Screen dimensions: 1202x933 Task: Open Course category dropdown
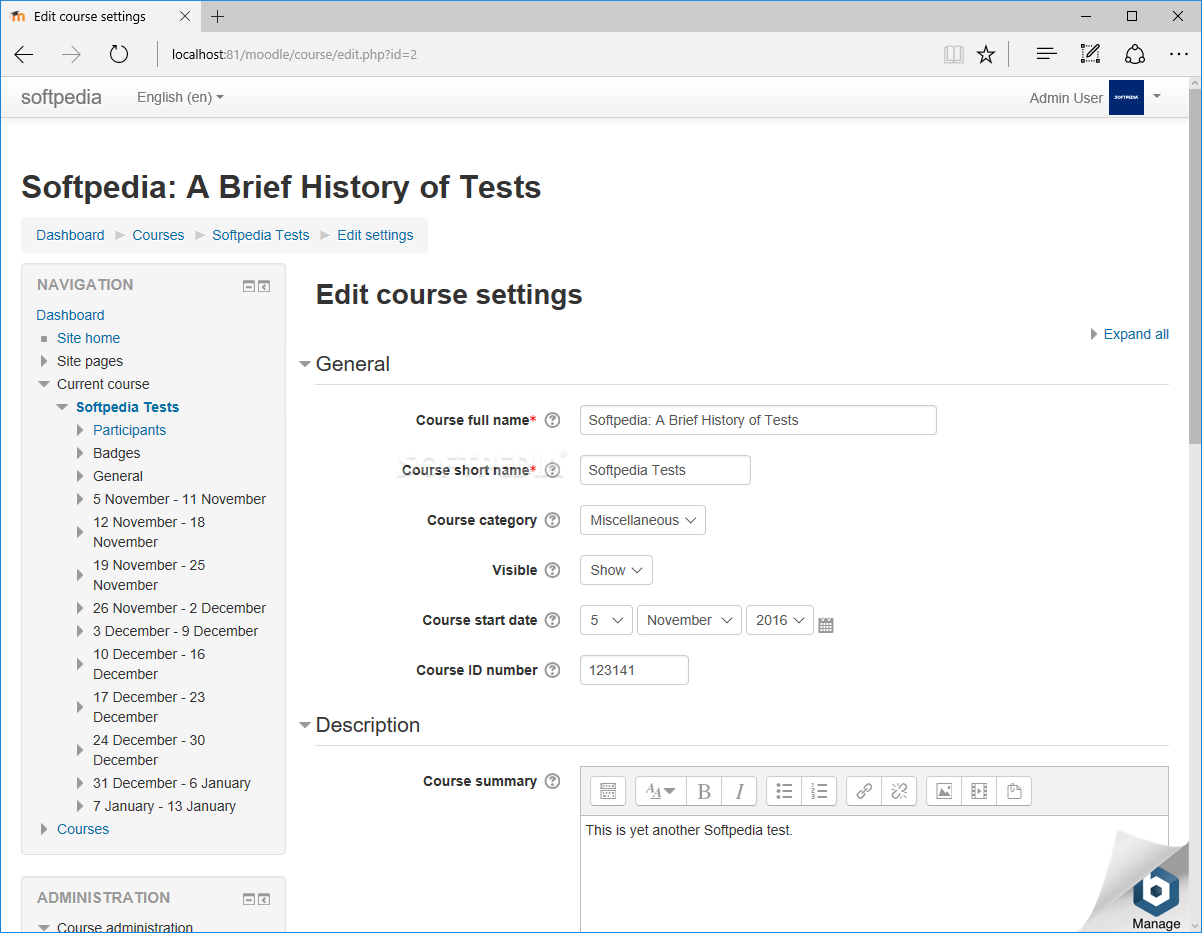(643, 520)
